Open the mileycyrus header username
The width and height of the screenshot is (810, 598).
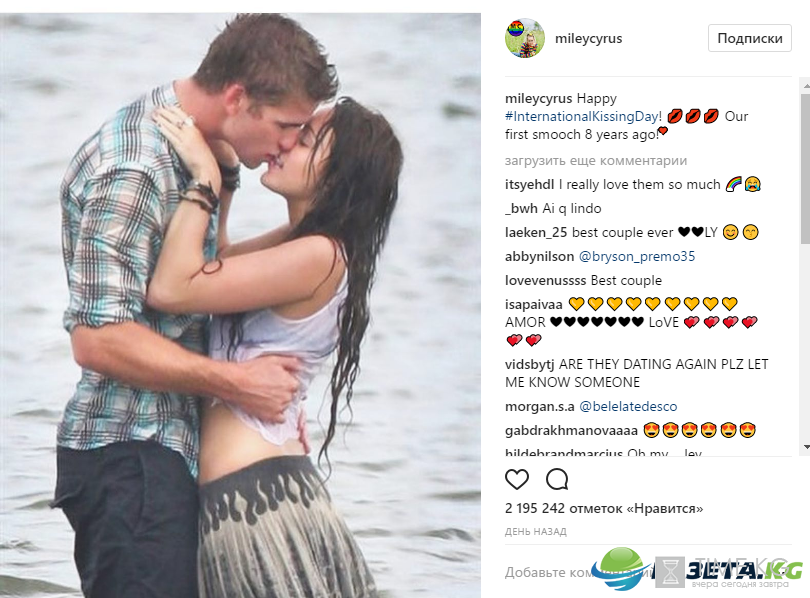588,39
